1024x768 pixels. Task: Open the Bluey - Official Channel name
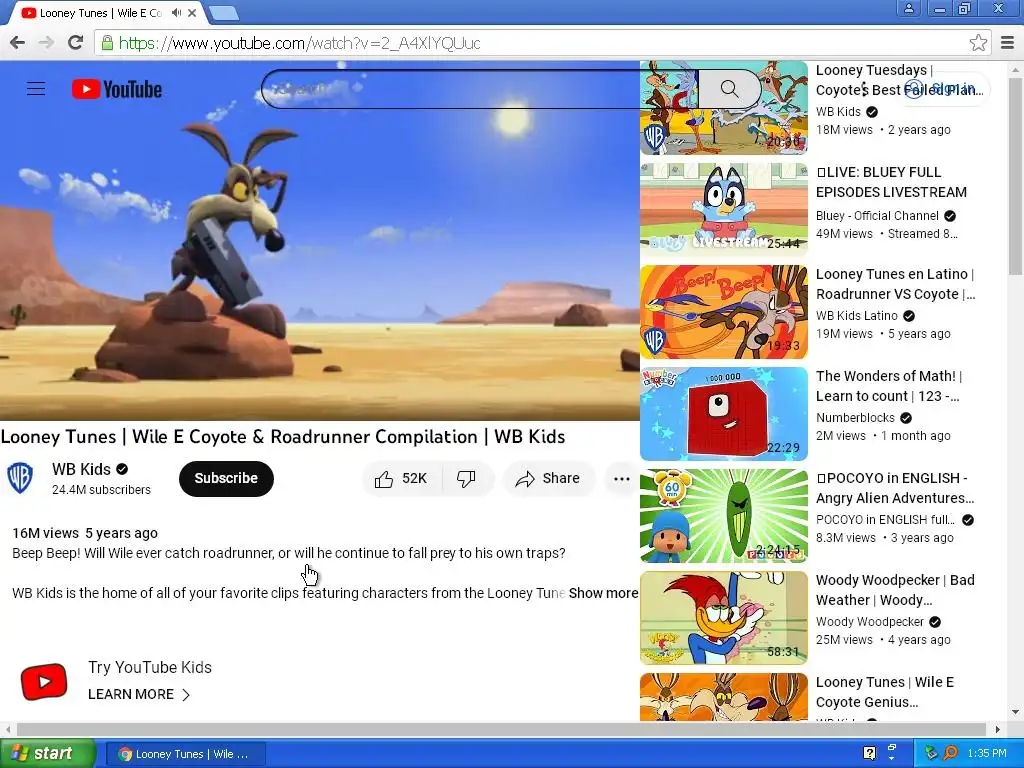(x=877, y=216)
